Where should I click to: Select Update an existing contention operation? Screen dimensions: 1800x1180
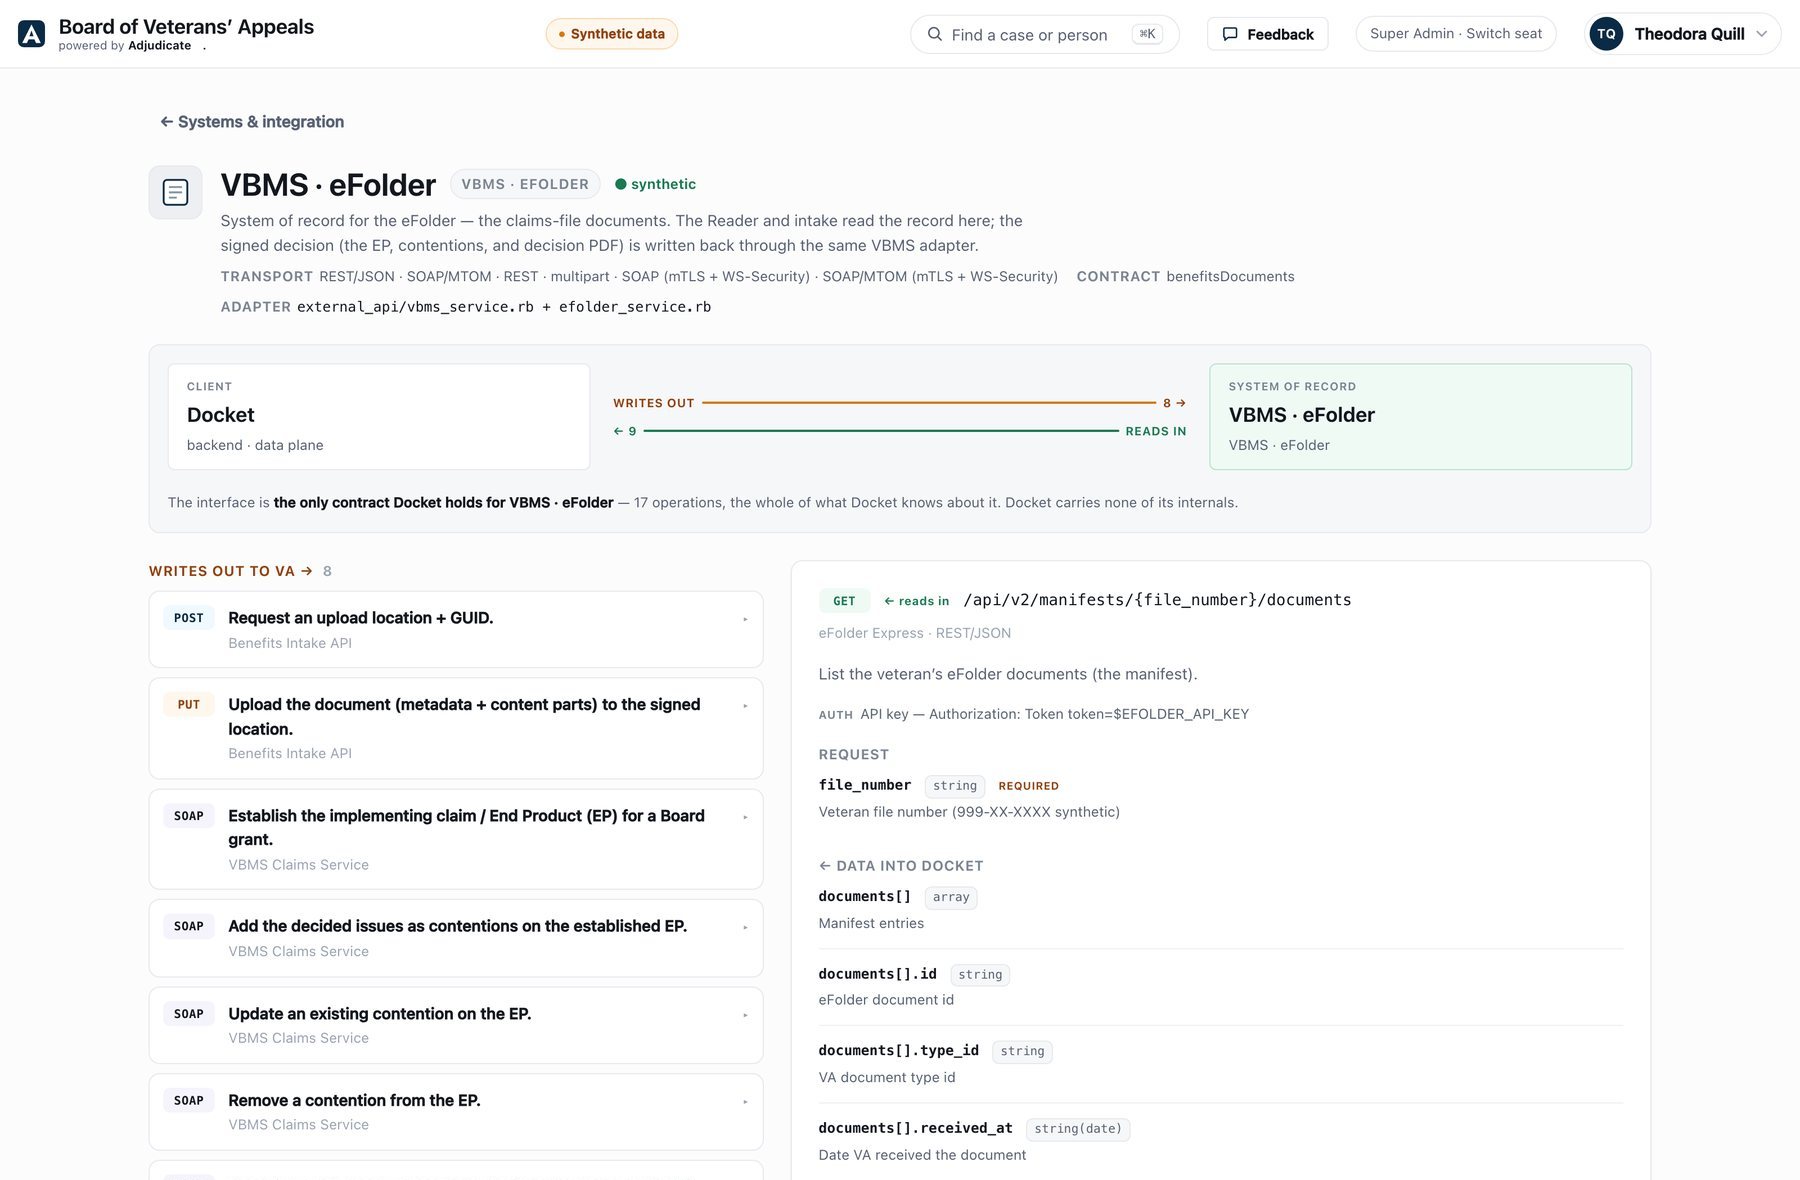point(456,1025)
